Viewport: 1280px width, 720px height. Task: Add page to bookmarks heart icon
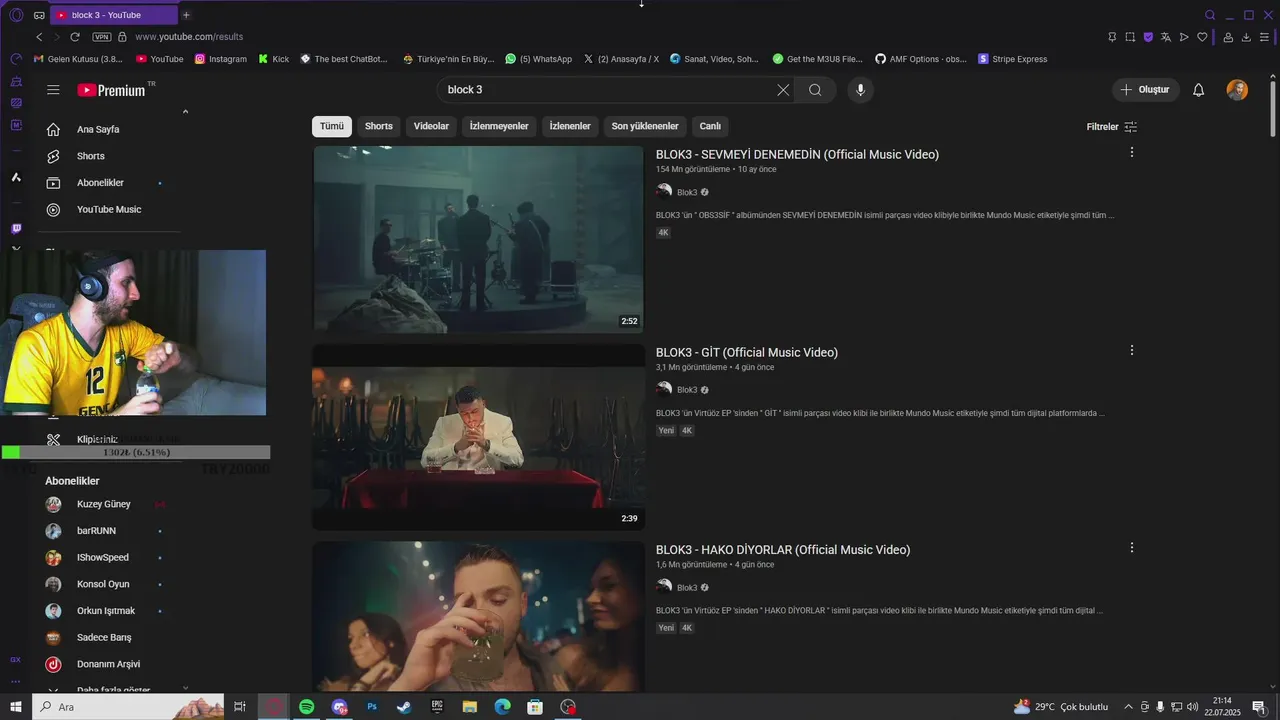[x=1202, y=37]
